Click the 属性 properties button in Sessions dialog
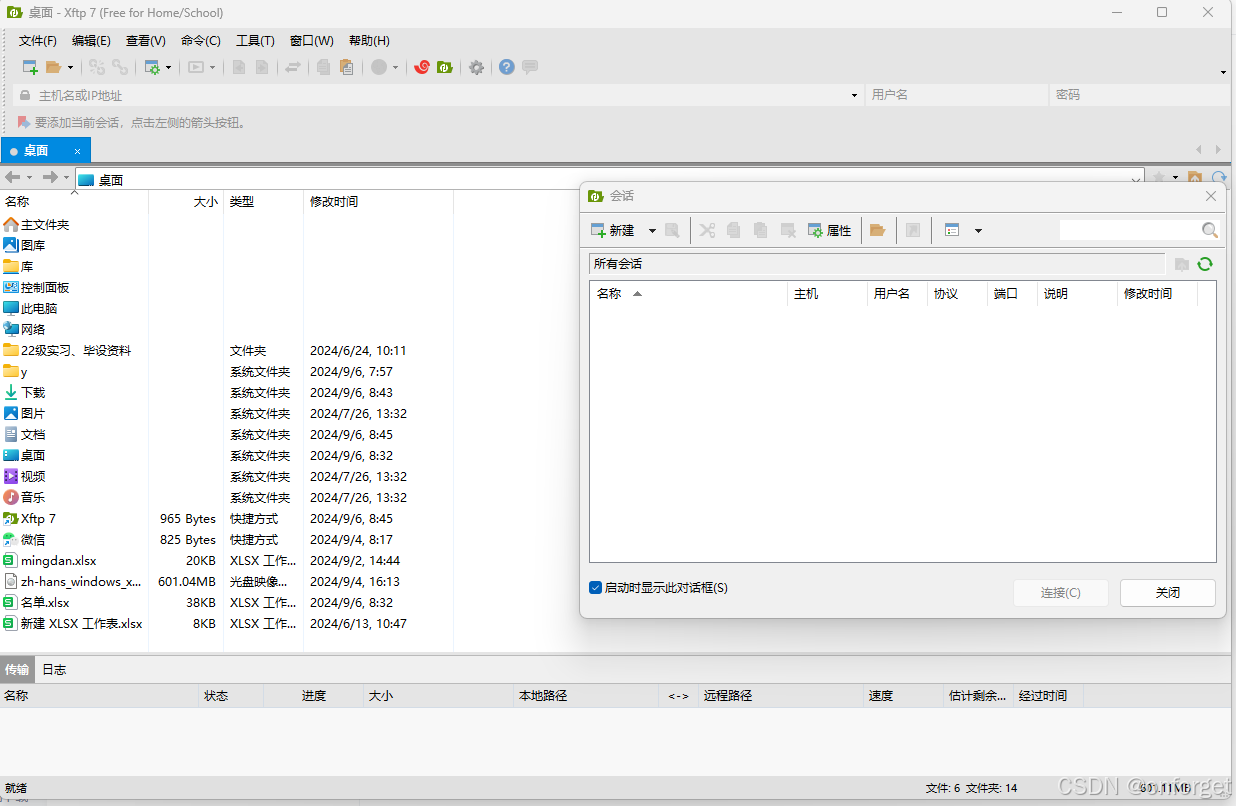The height and width of the screenshot is (806, 1236). coord(830,230)
